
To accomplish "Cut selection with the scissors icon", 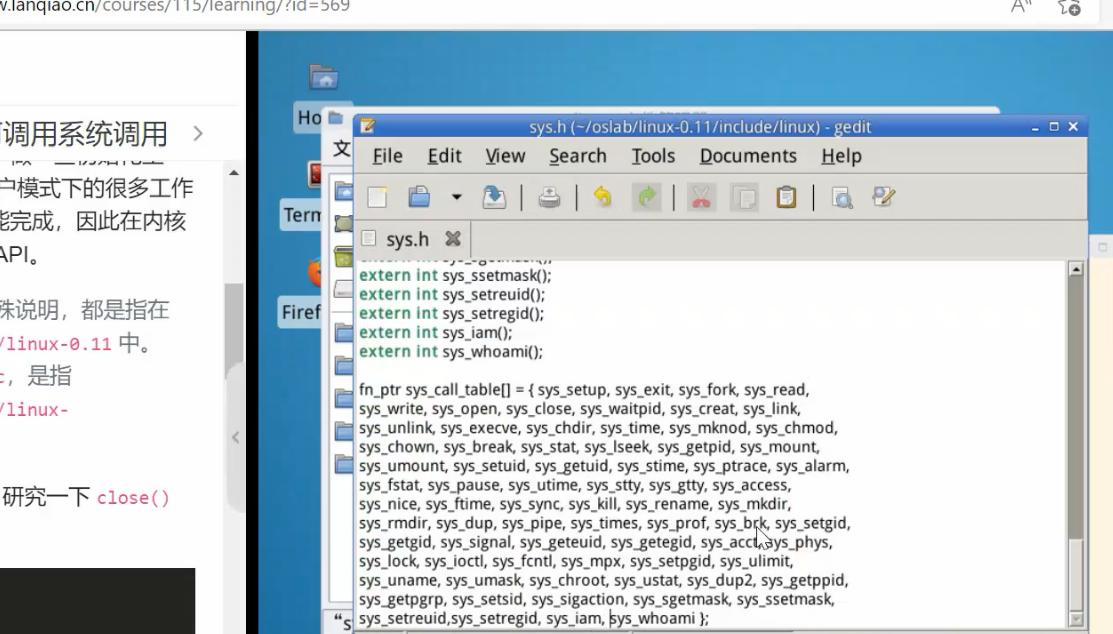I will point(701,197).
